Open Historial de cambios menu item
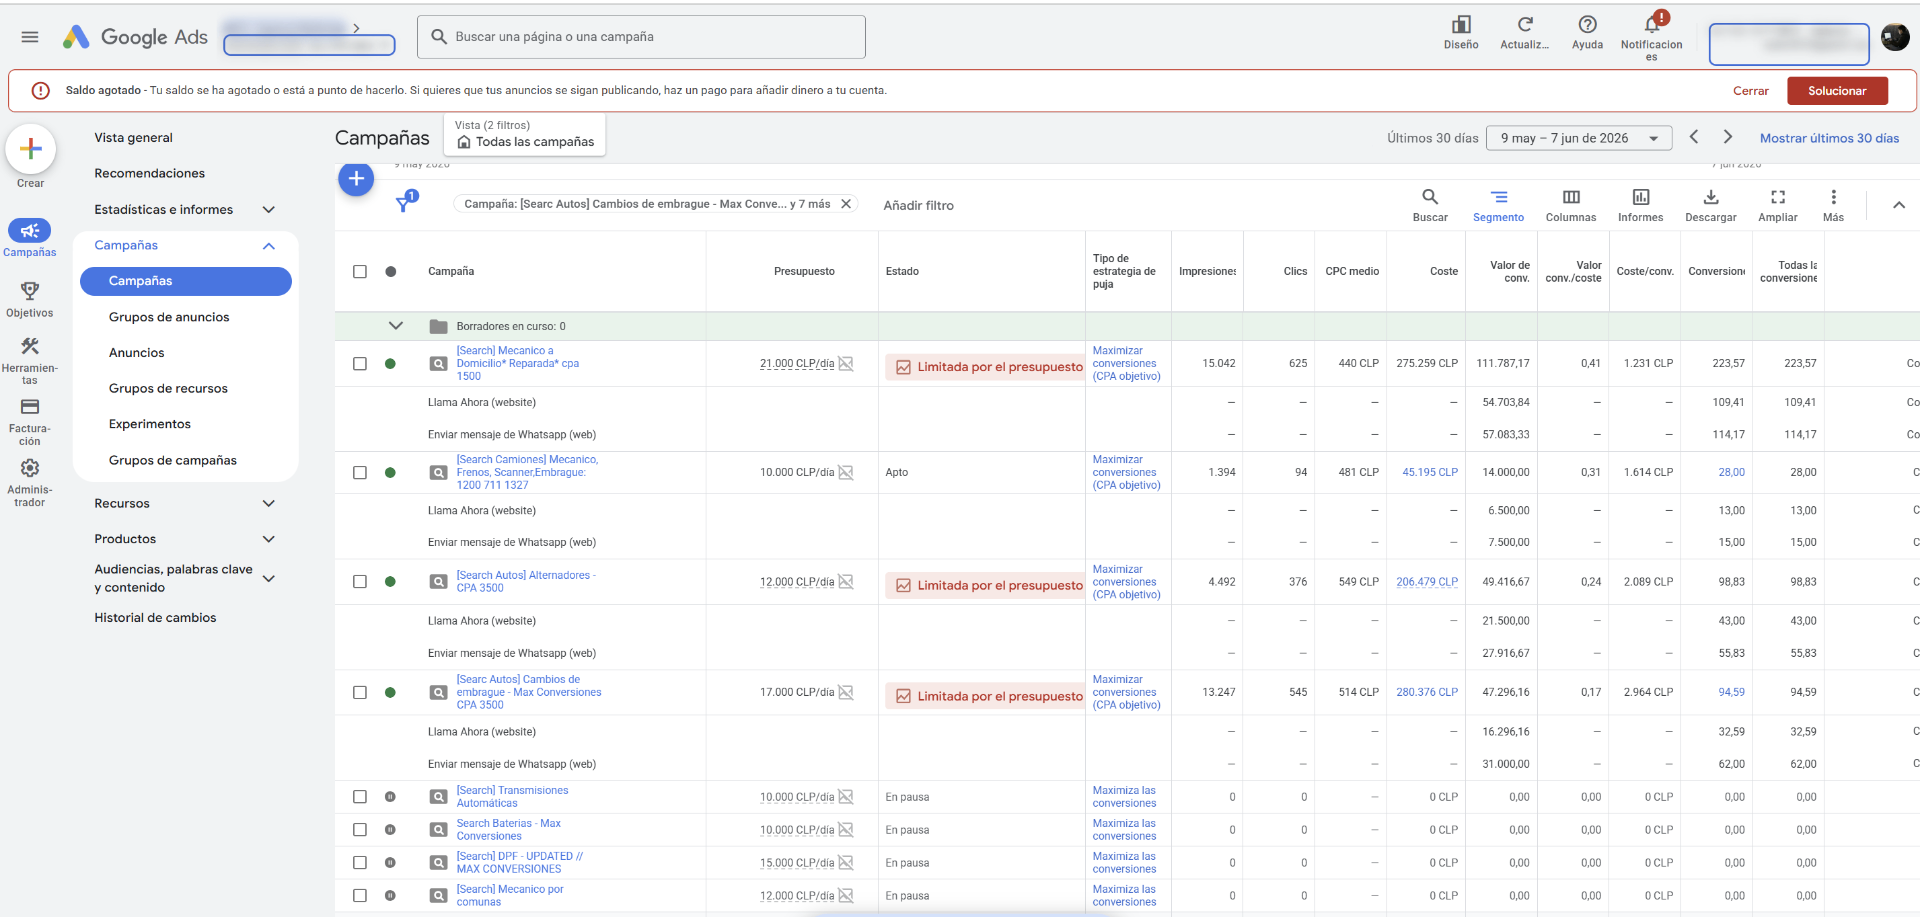The width and height of the screenshot is (1920, 917). [155, 617]
